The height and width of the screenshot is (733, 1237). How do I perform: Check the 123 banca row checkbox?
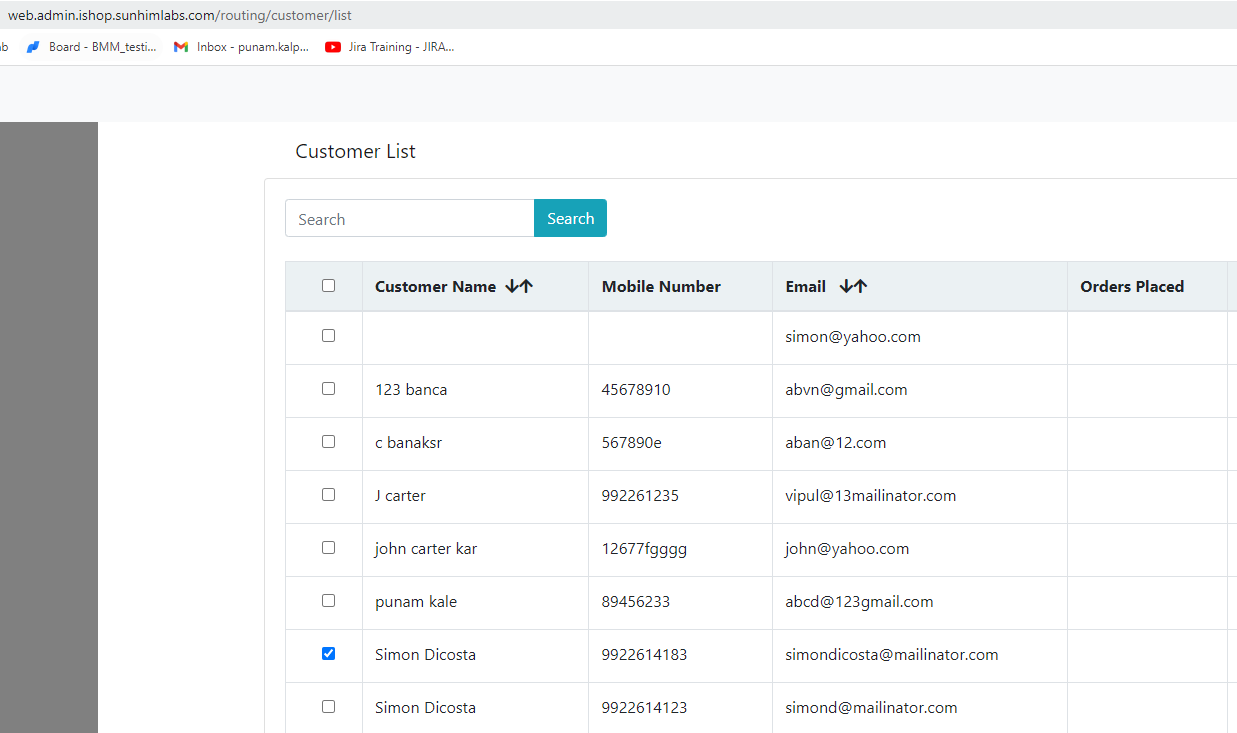328,389
